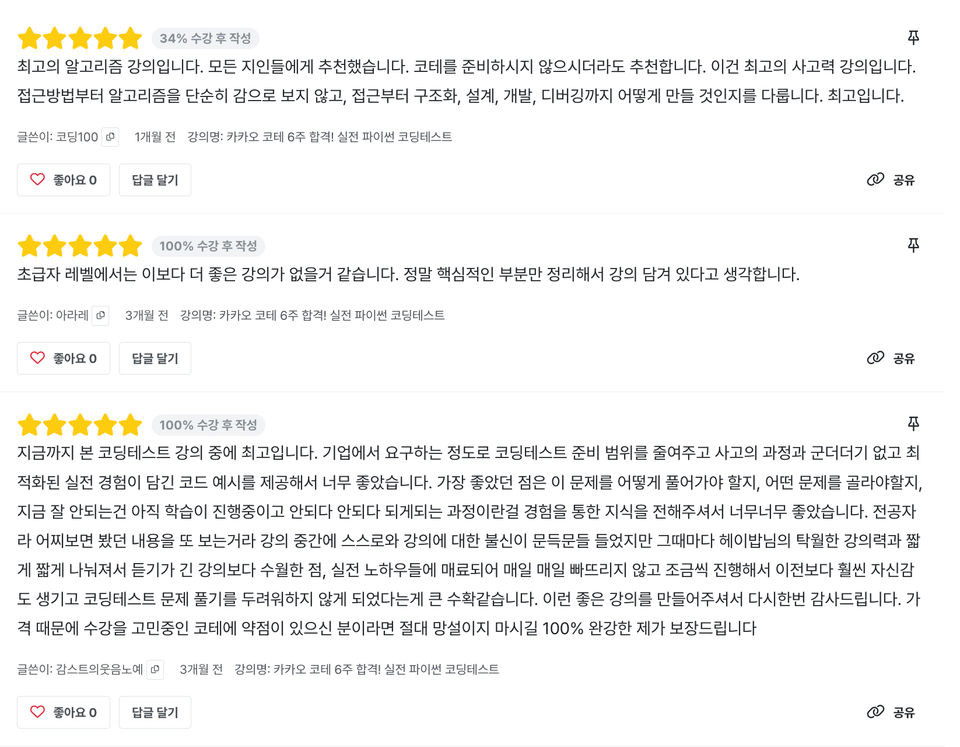Copy the username 아라레
This screenshot has height=747, width=960.
(x=101, y=316)
